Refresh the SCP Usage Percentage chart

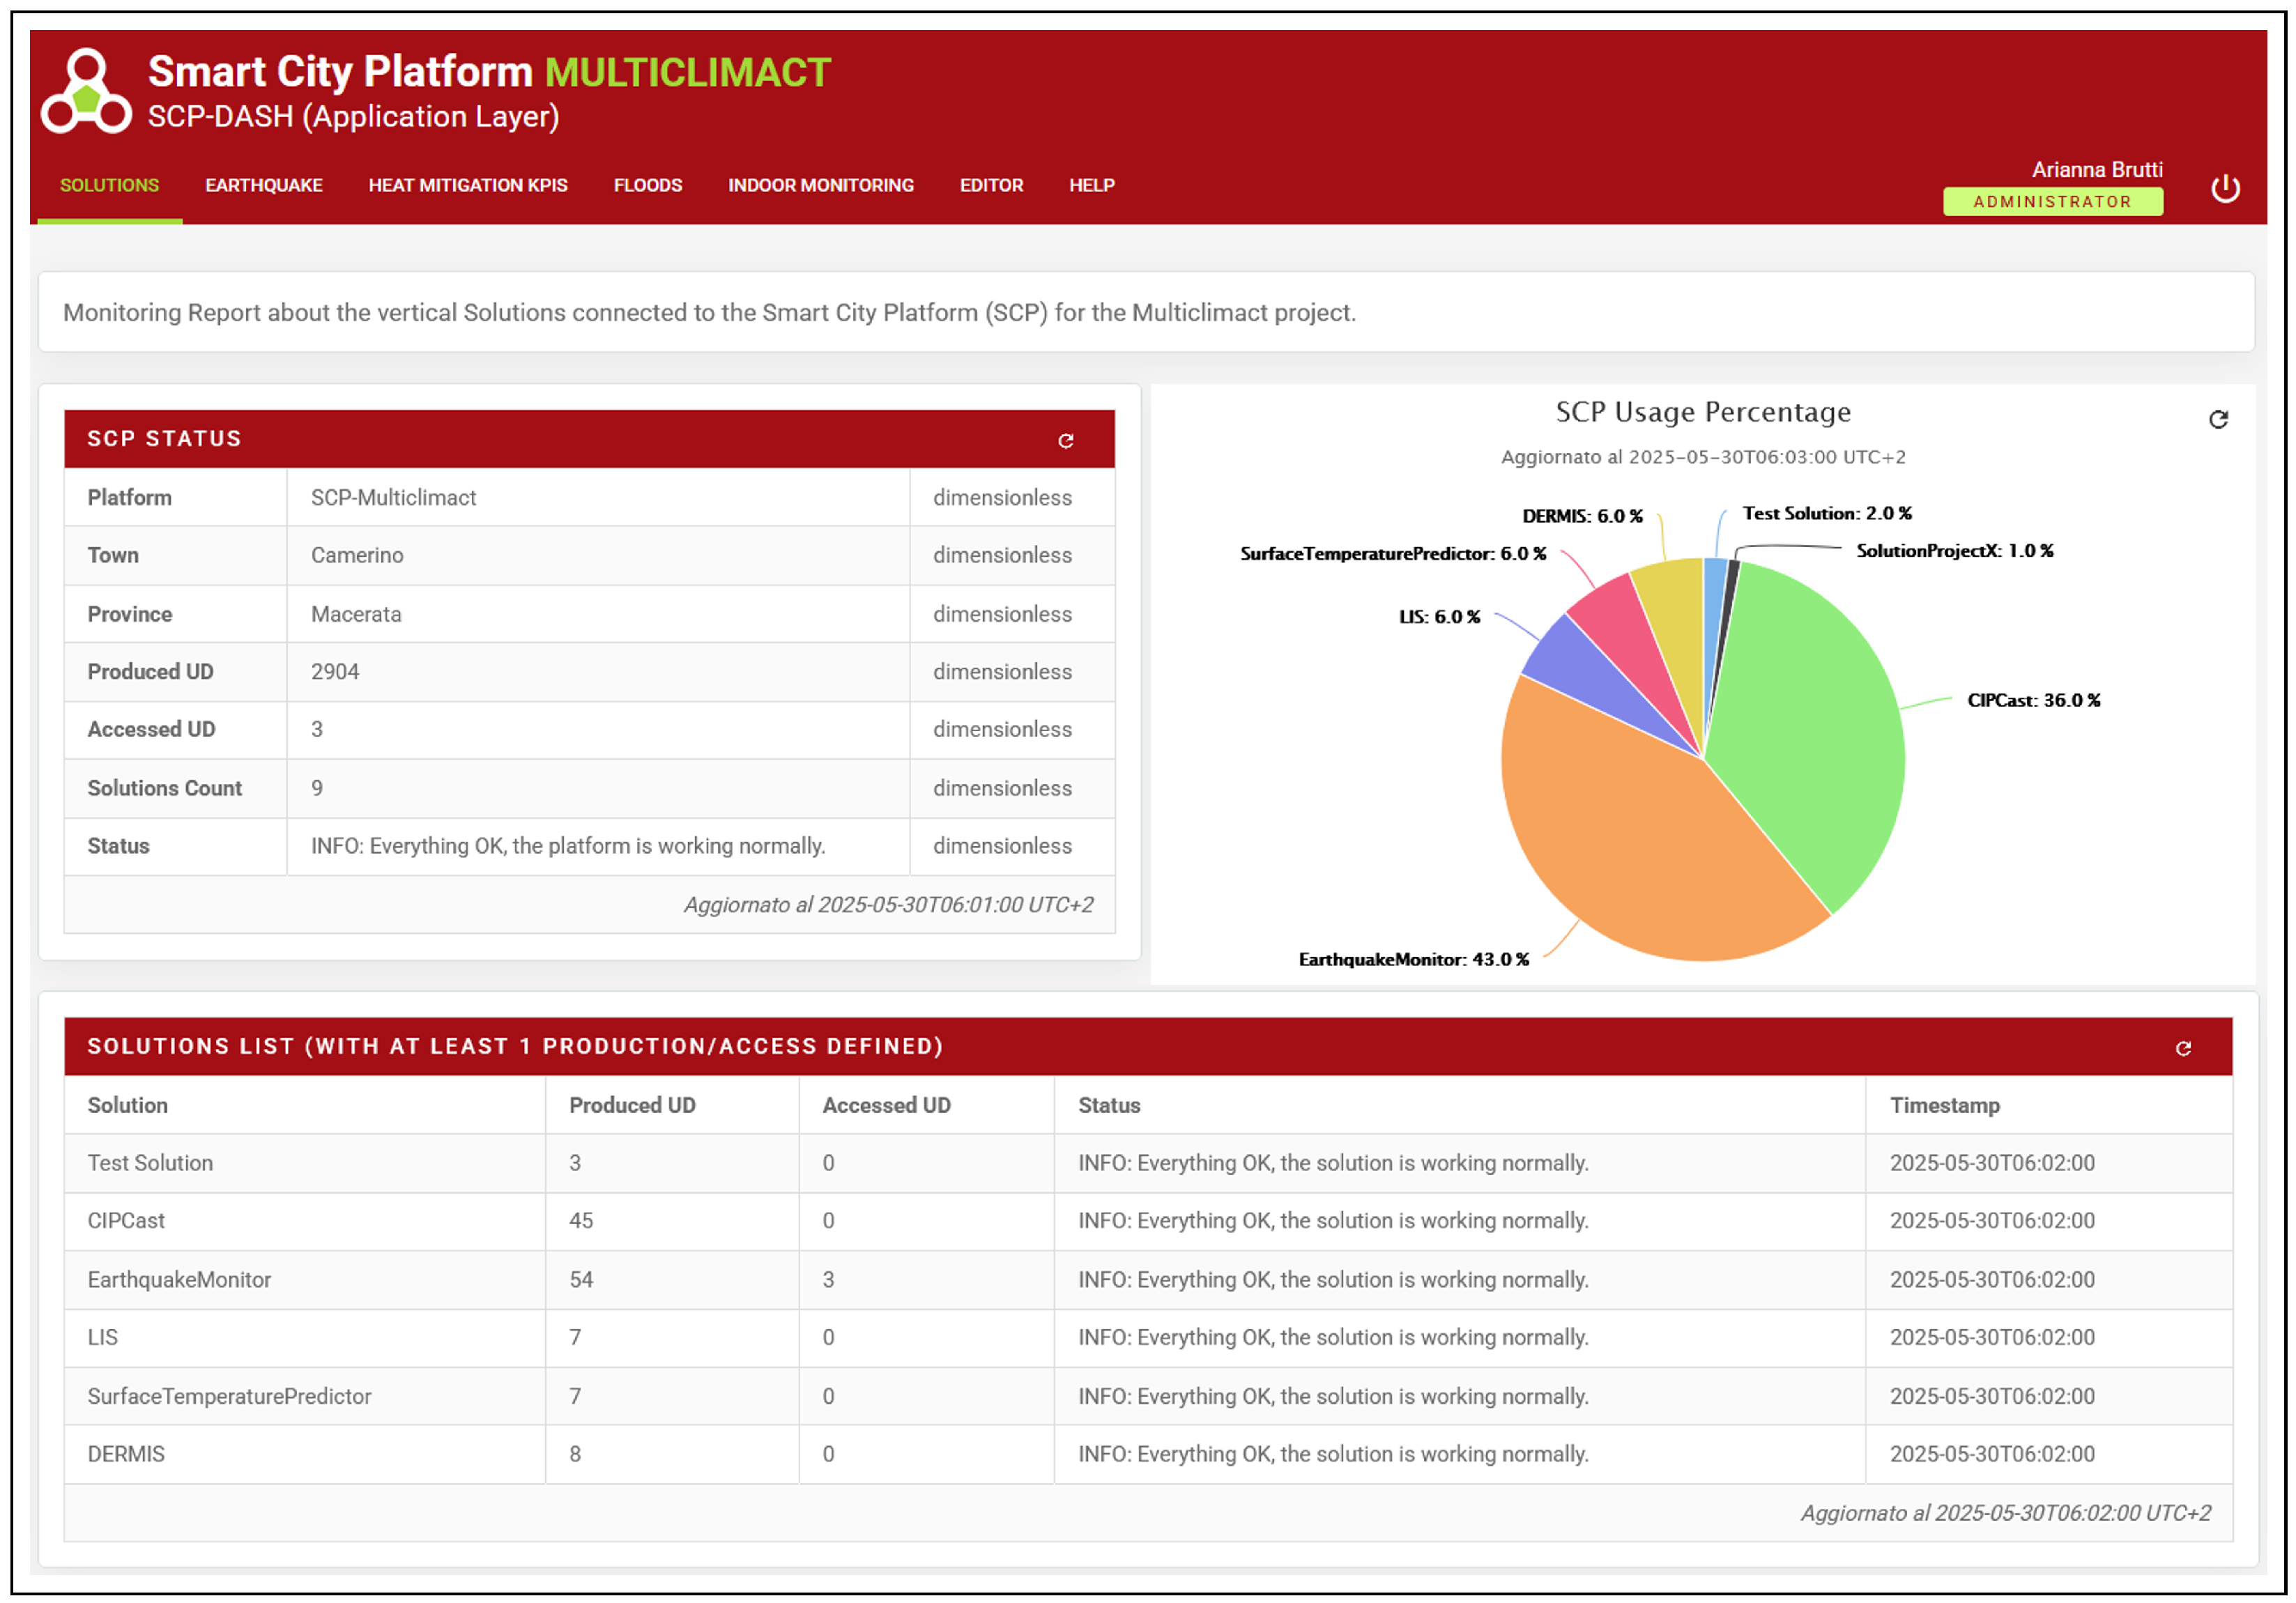[2218, 419]
